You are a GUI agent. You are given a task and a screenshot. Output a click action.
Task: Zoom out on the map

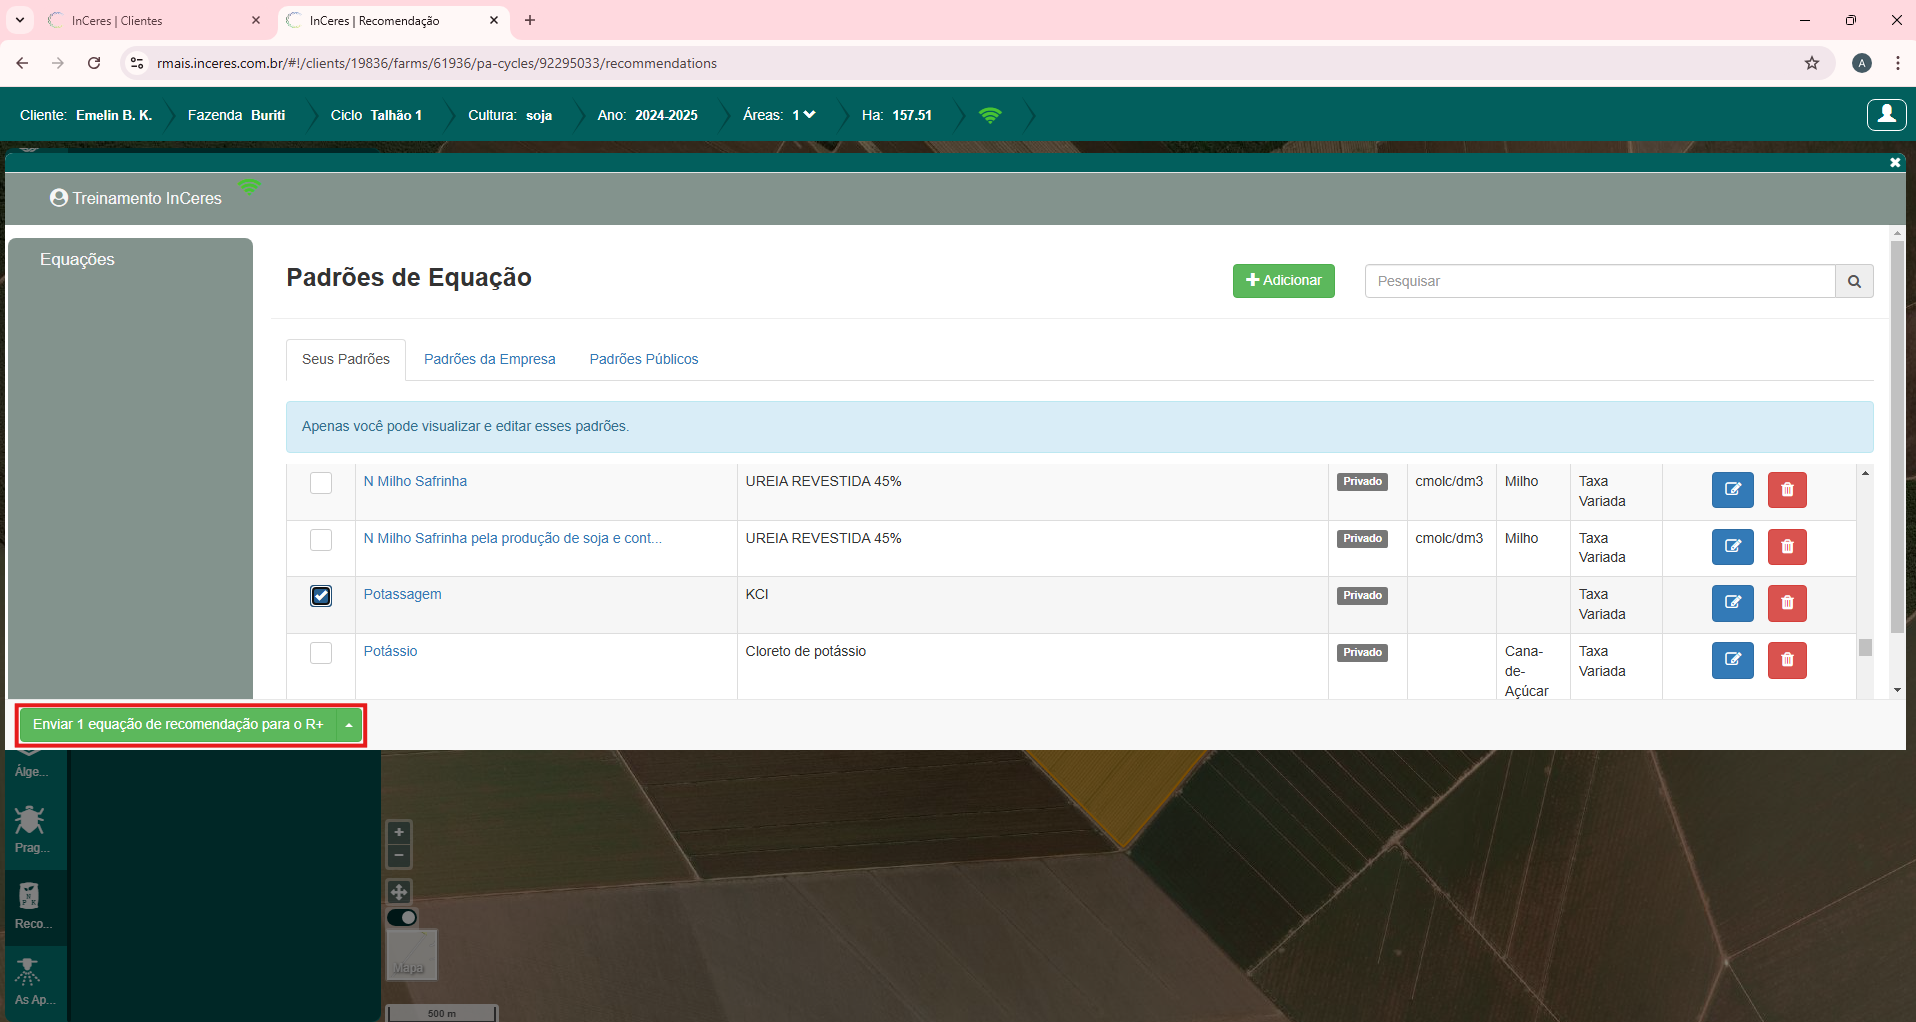[399, 855]
